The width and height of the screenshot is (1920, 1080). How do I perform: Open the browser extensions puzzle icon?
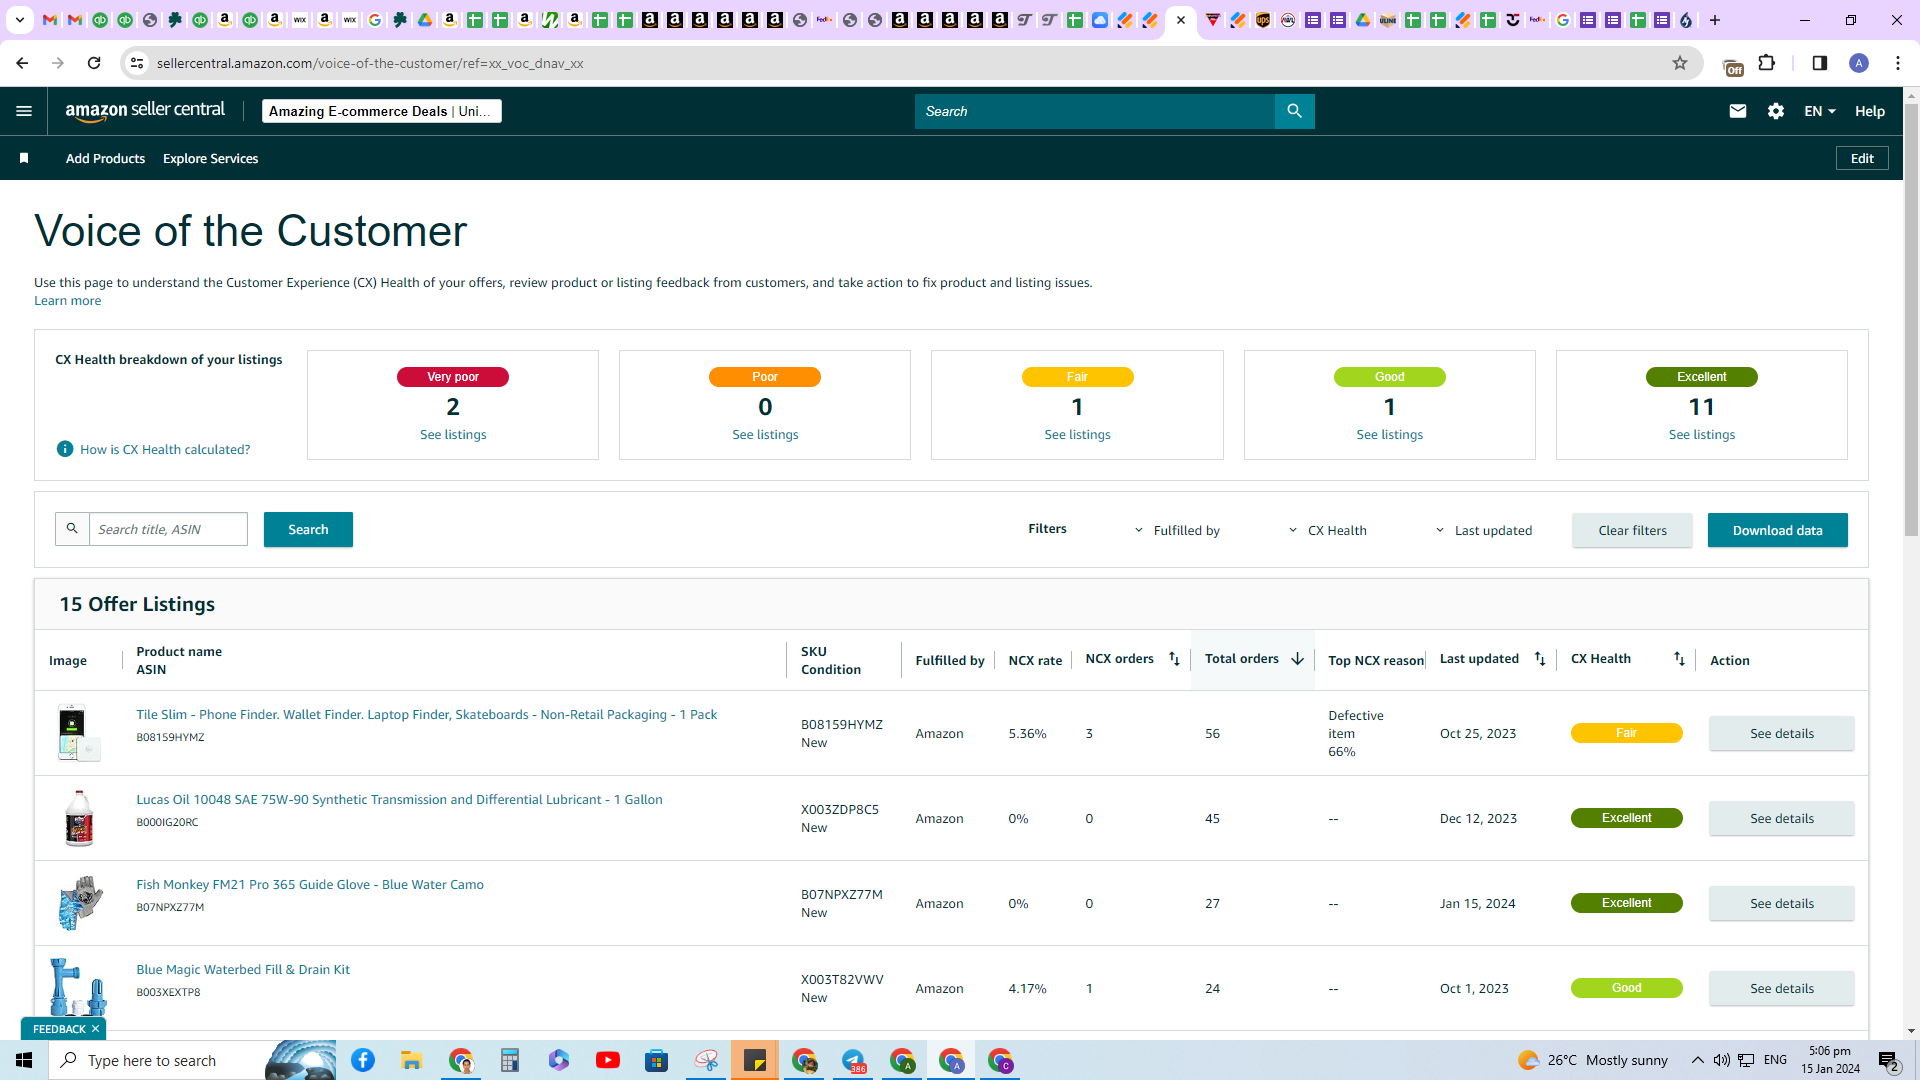[1767, 63]
